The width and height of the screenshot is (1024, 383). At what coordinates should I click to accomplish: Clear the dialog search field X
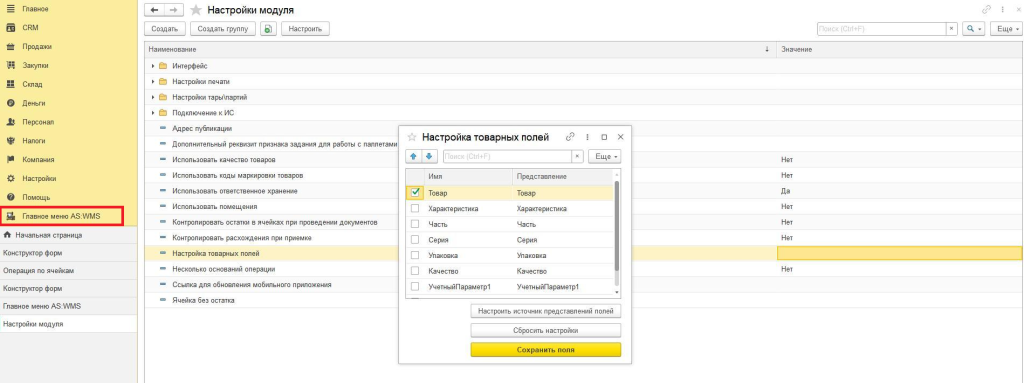(577, 157)
